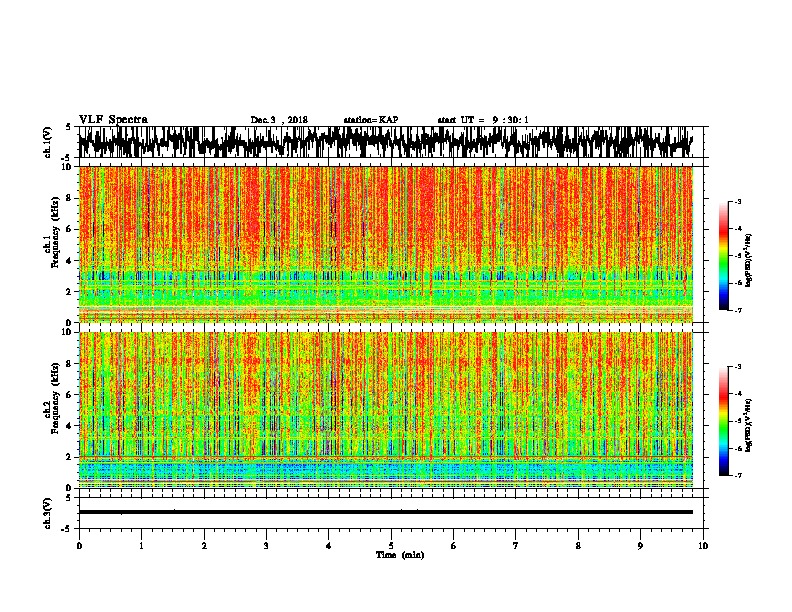Click the -7 value below the lower colorbar
Image resolution: width=792 pixels, height=612 pixels.
point(737,475)
